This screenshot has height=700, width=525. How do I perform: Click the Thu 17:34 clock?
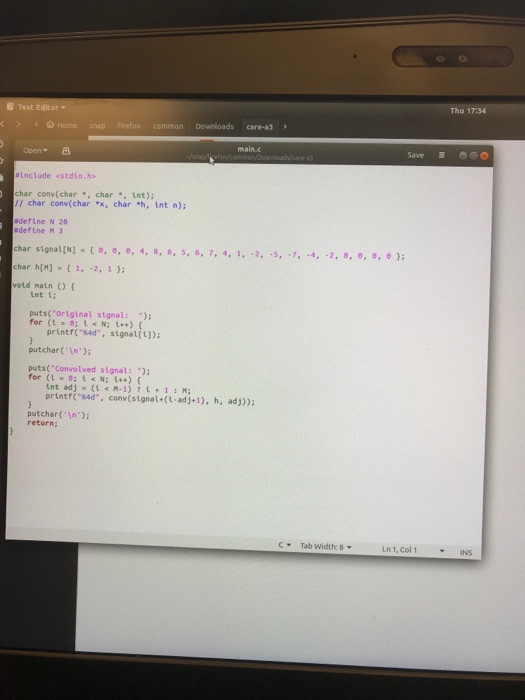coord(467,111)
